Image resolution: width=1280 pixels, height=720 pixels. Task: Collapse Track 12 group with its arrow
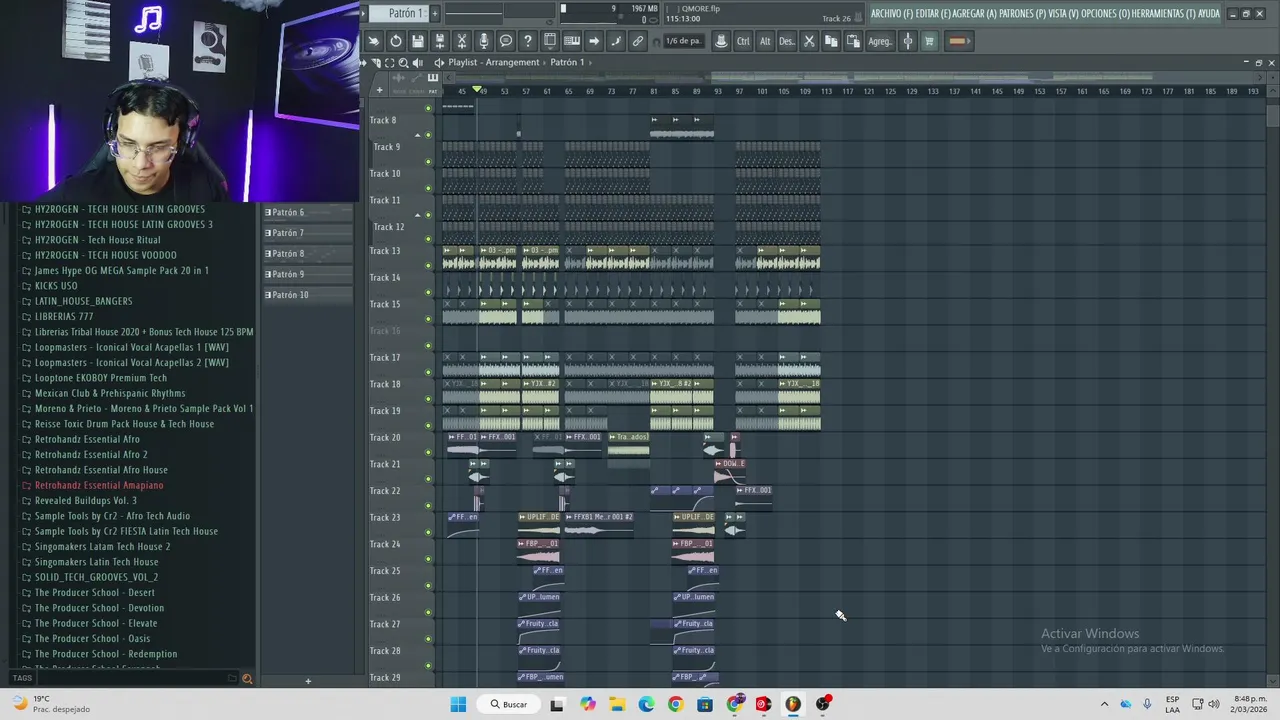tap(418, 215)
